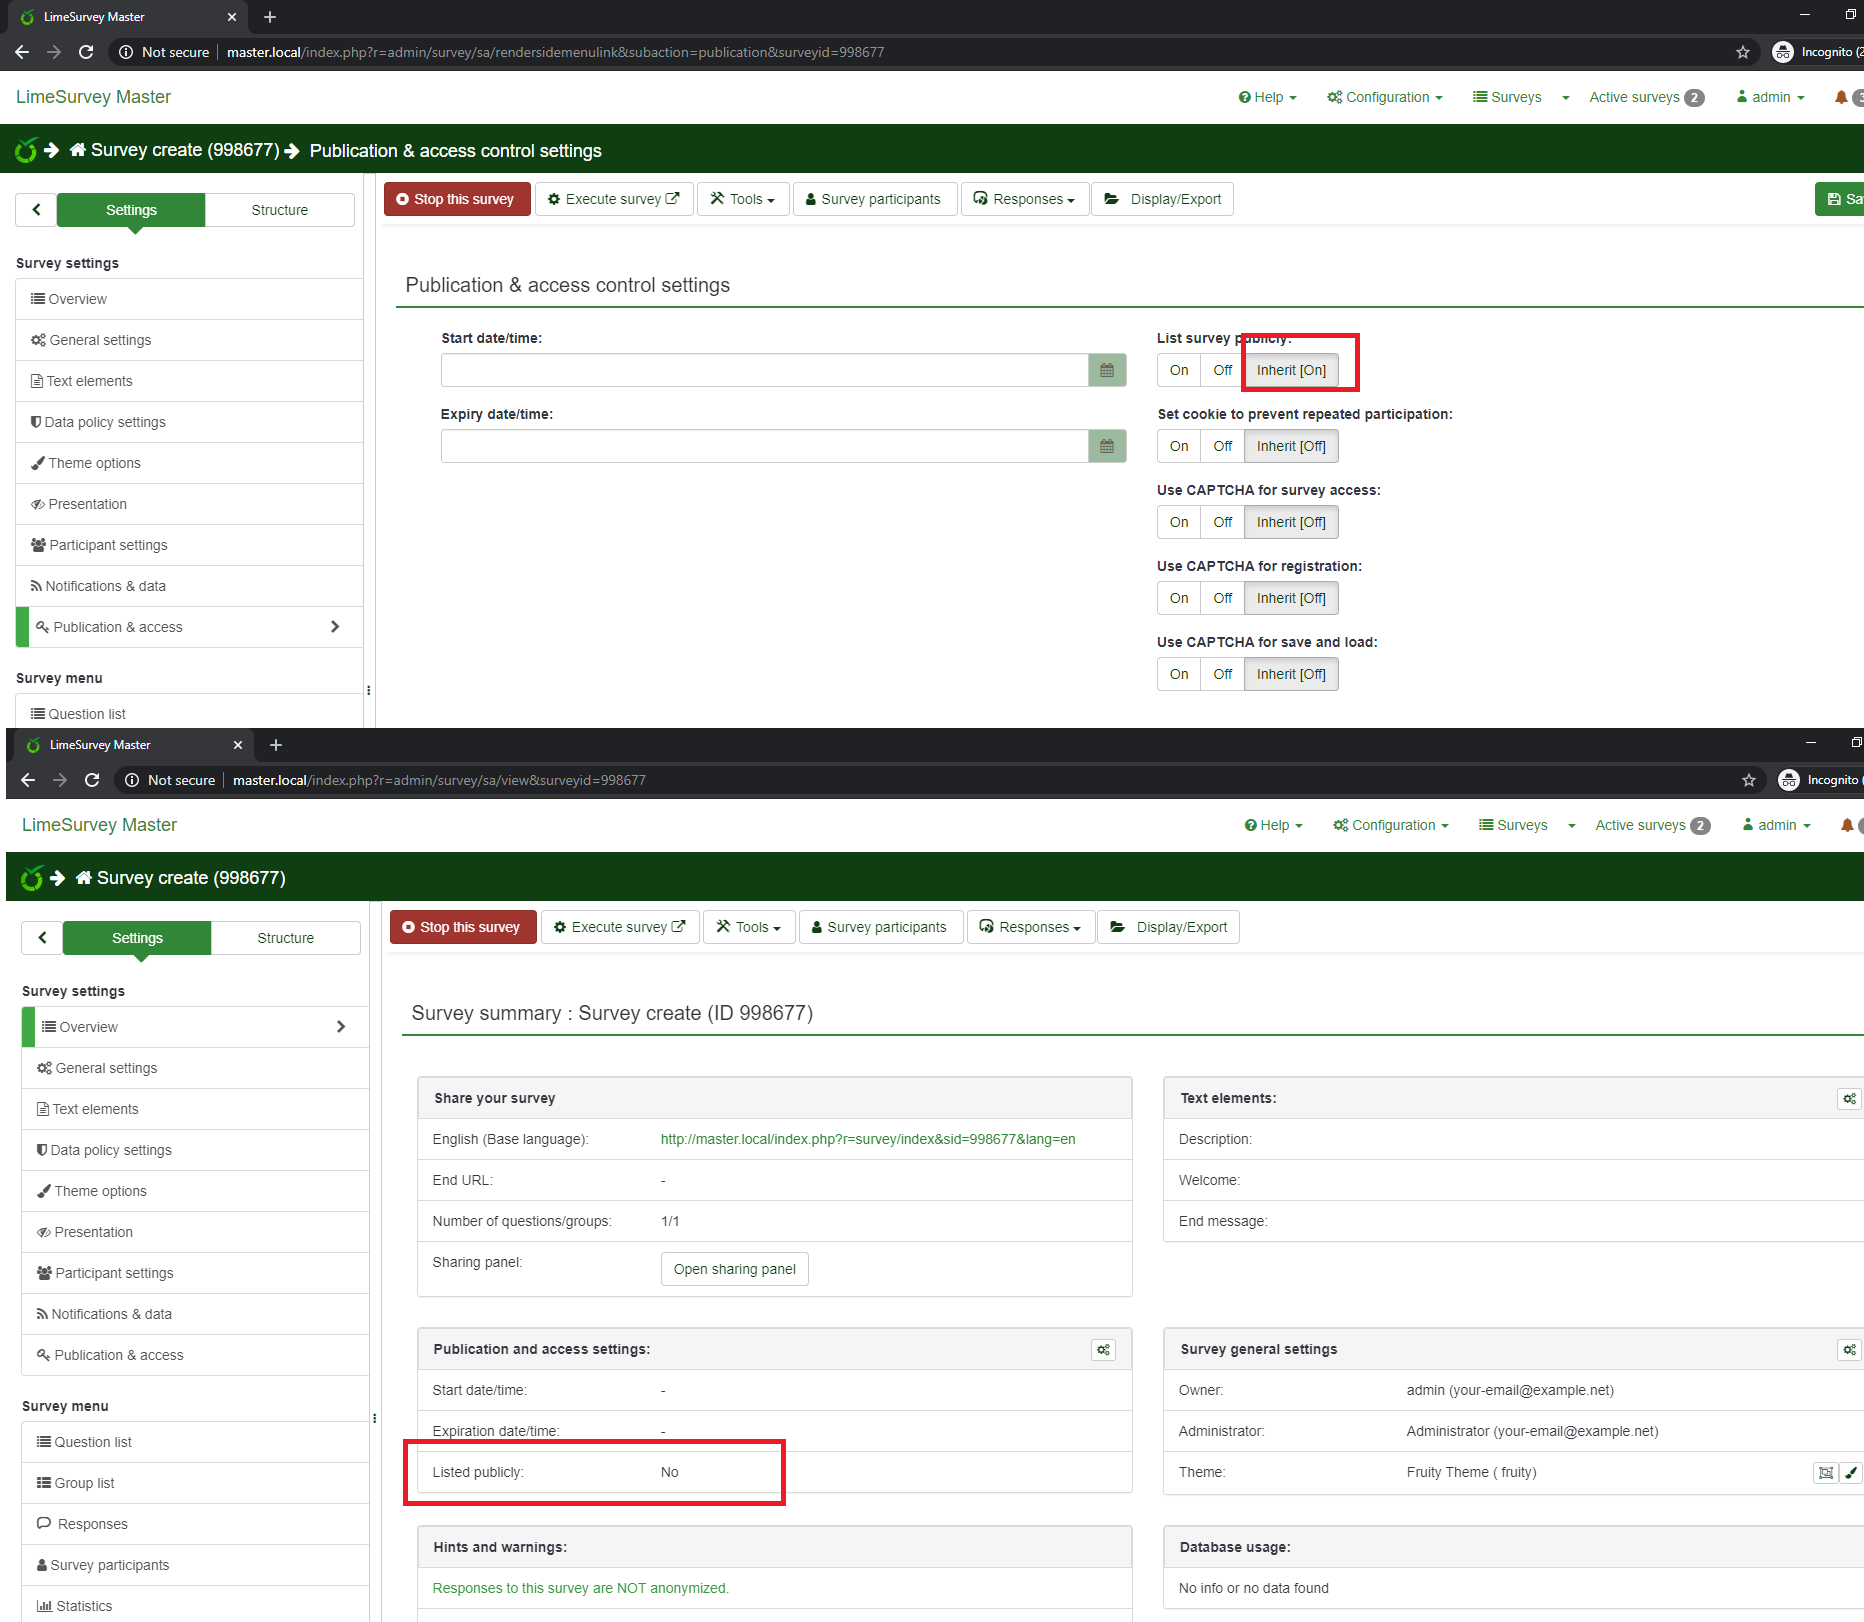
Task: Open the Responses dropdown in top toolbar
Action: click(1025, 199)
